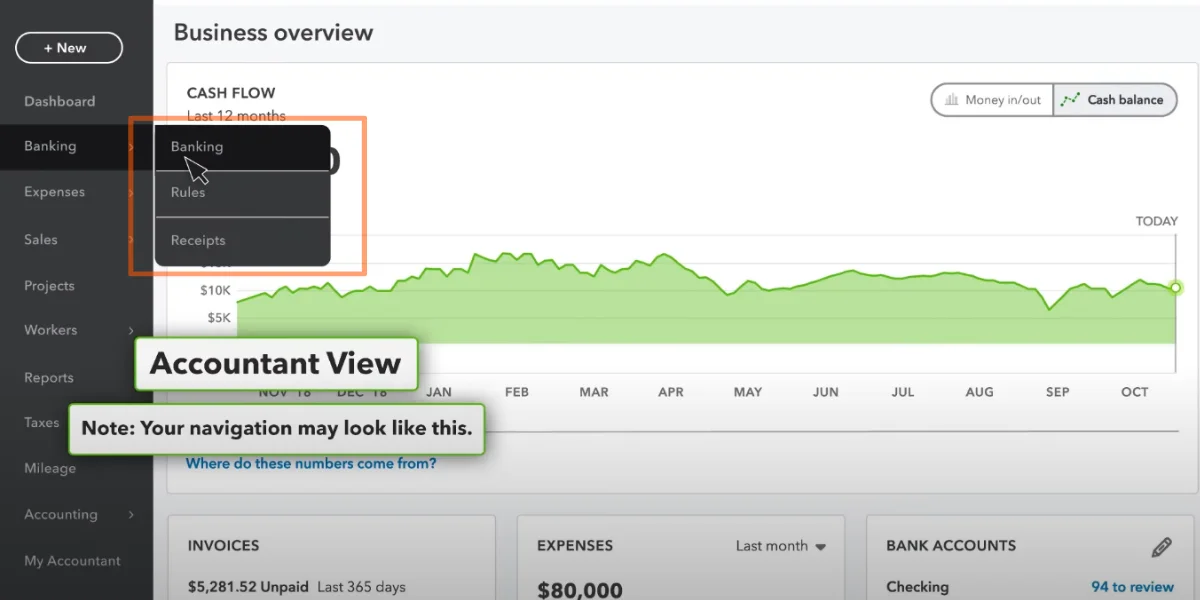Click the $80,000 expenses total

pos(580,590)
